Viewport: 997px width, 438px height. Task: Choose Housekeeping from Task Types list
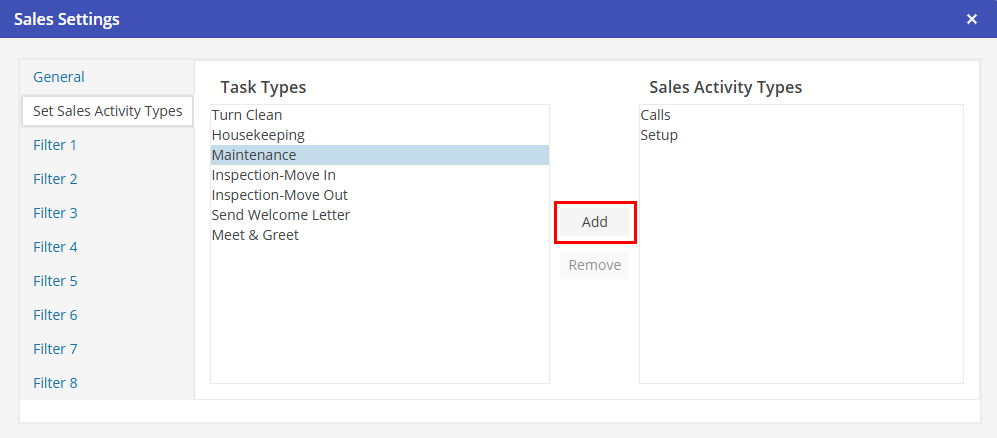258,135
